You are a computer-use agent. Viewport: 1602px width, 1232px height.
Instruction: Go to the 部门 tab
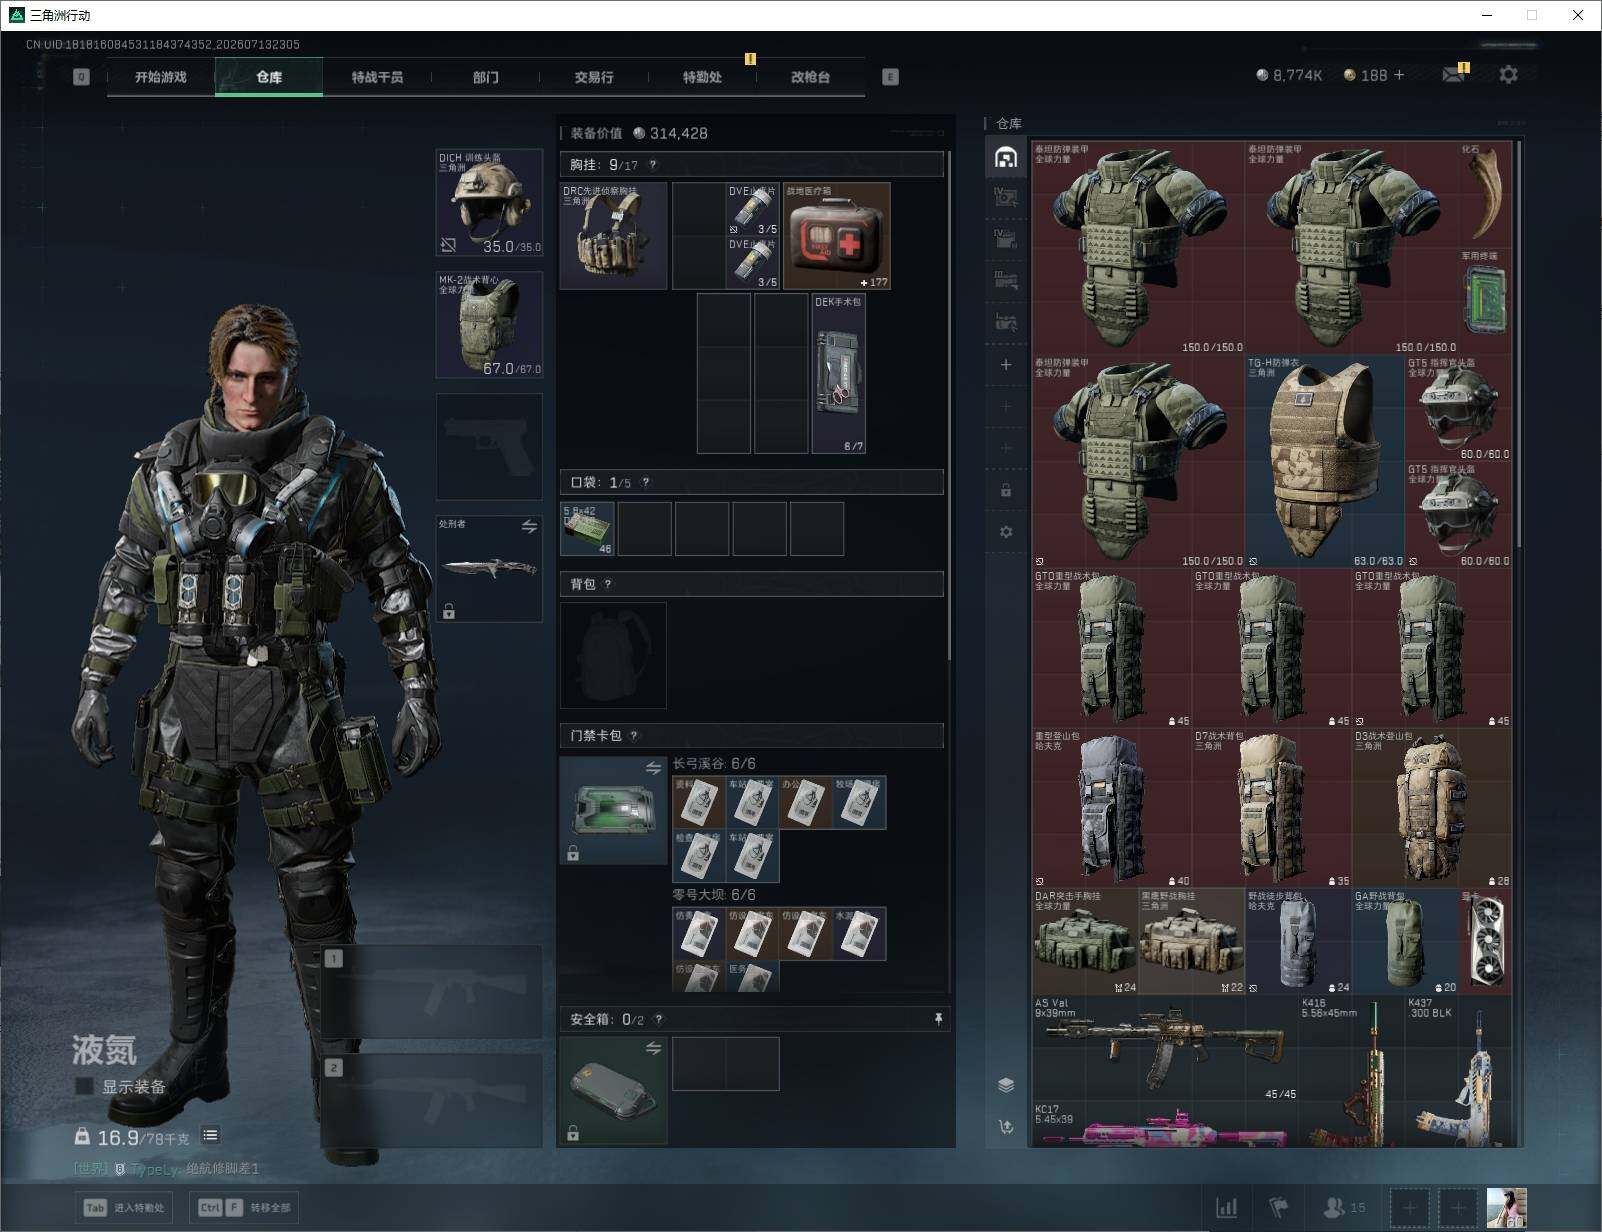486,77
